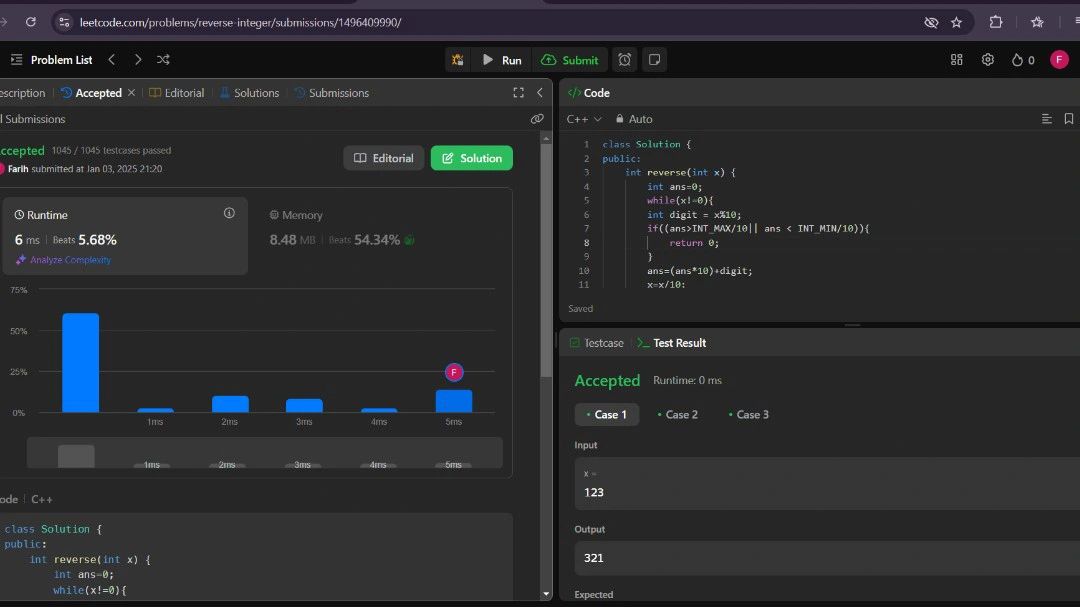Open the notes sticky icon
The width and height of the screenshot is (1080, 607).
[x=654, y=60]
